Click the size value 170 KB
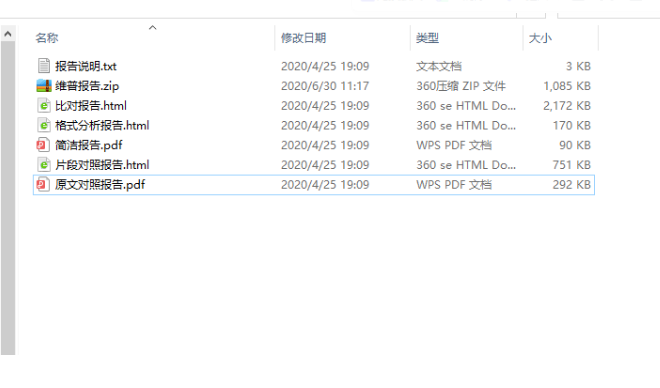Viewport: 660px width, 388px height. click(572, 125)
